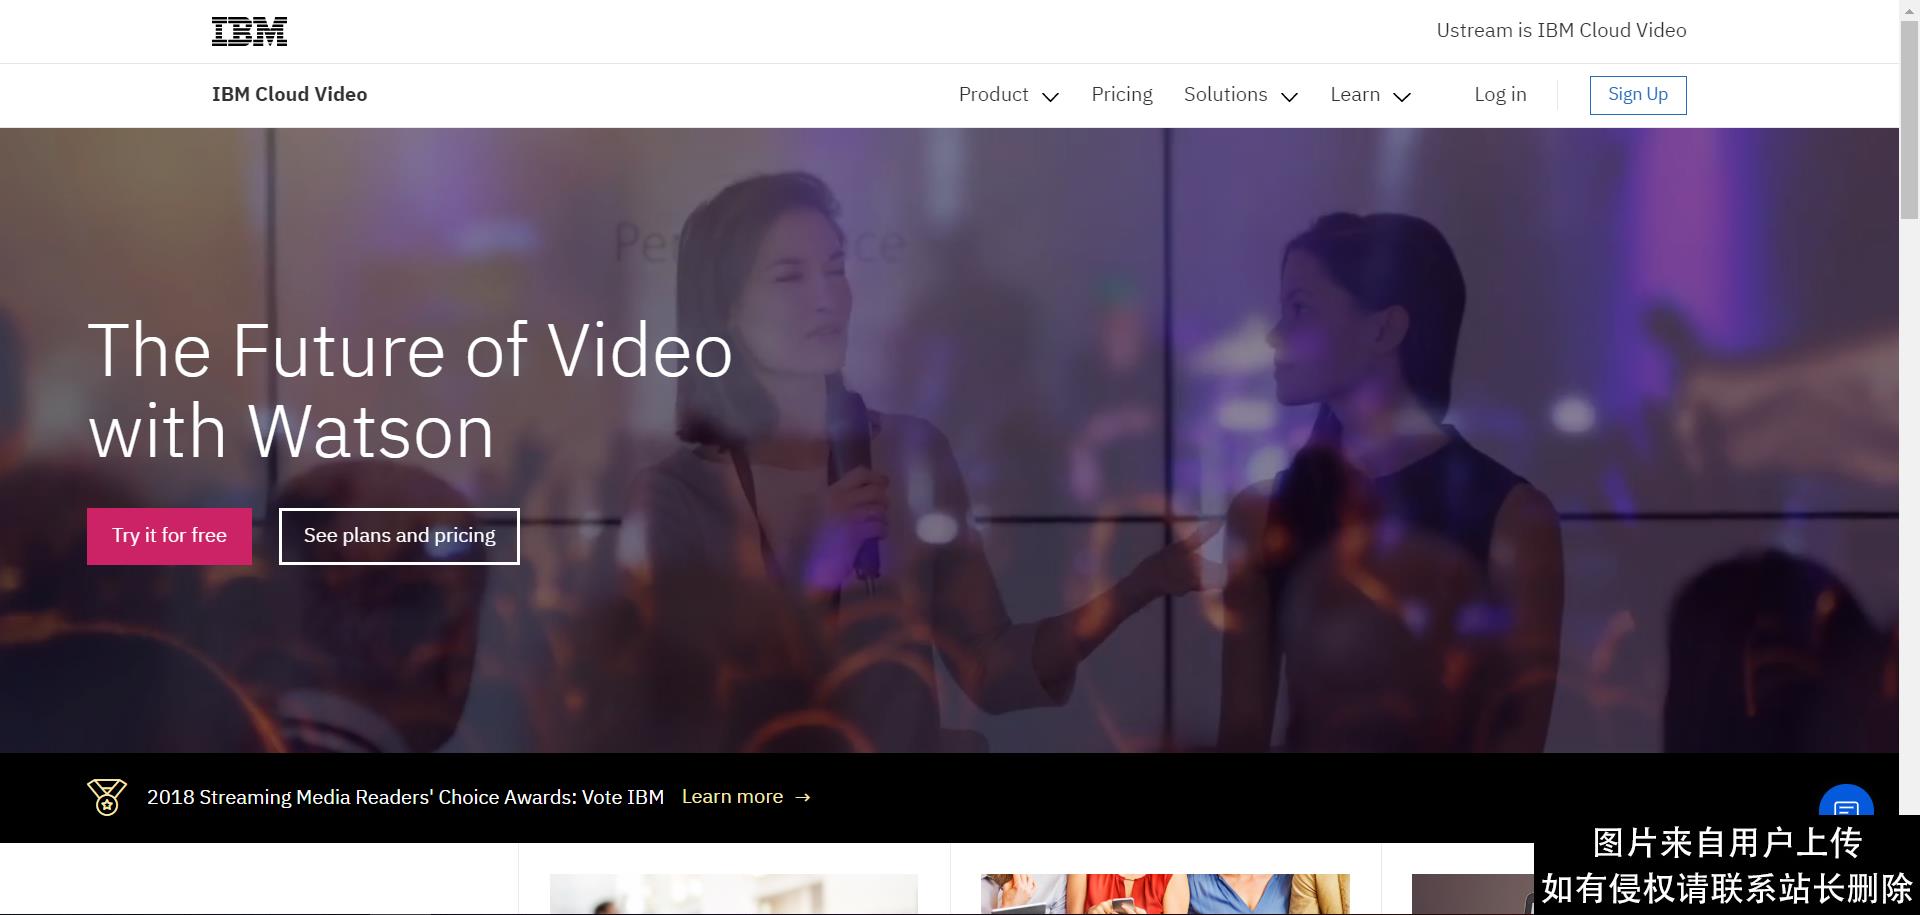1920x915 pixels.
Task: Go to the Pricing page
Action: click(x=1121, y=95)
